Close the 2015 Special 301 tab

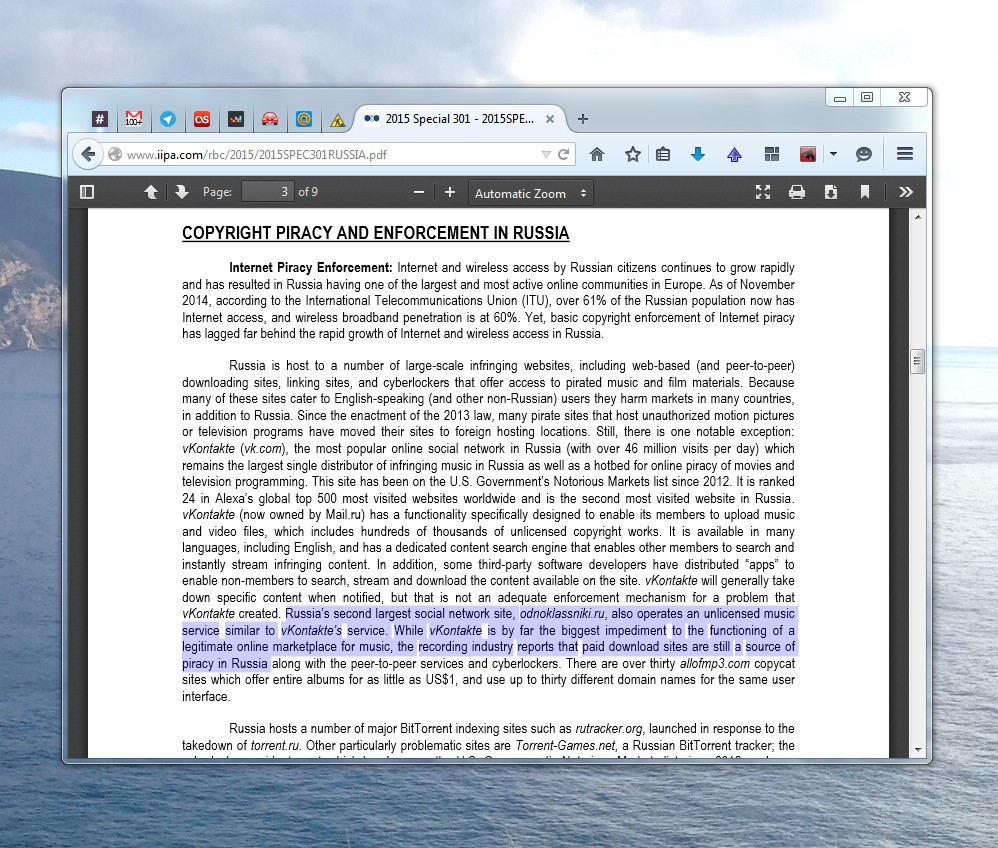[x=550, y=119]
